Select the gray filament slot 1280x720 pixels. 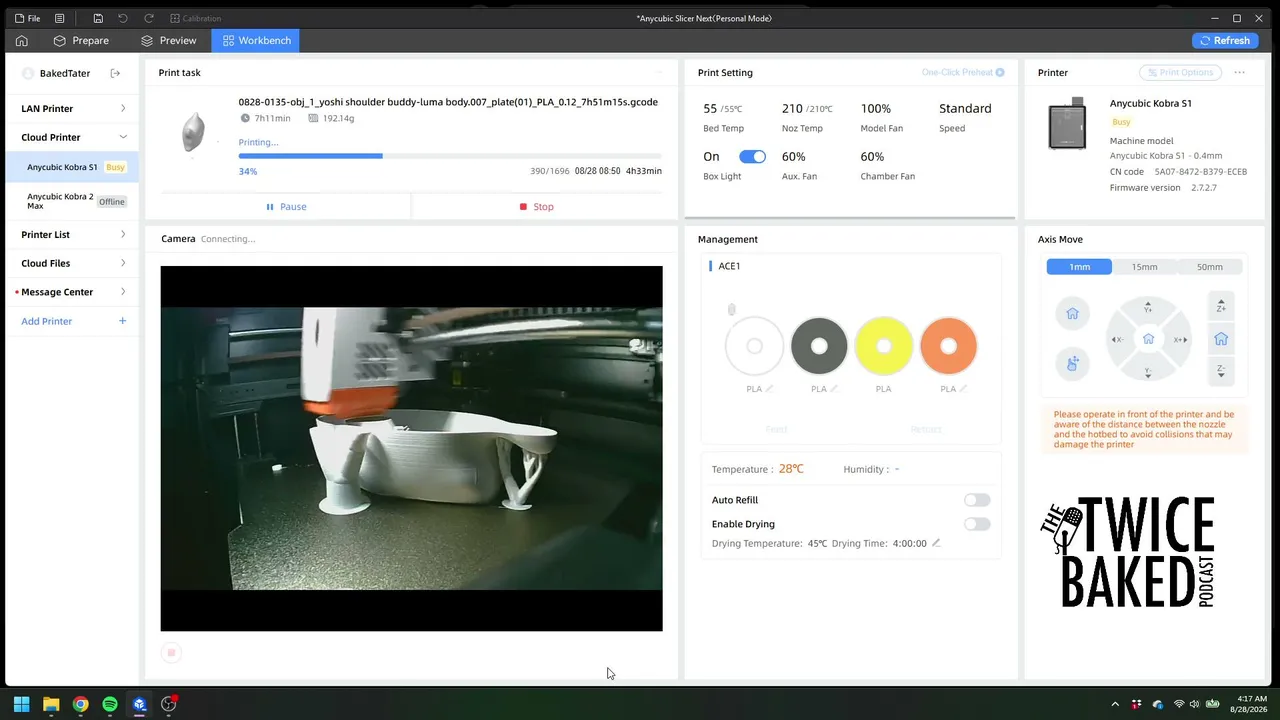click(x=819, y=346)
